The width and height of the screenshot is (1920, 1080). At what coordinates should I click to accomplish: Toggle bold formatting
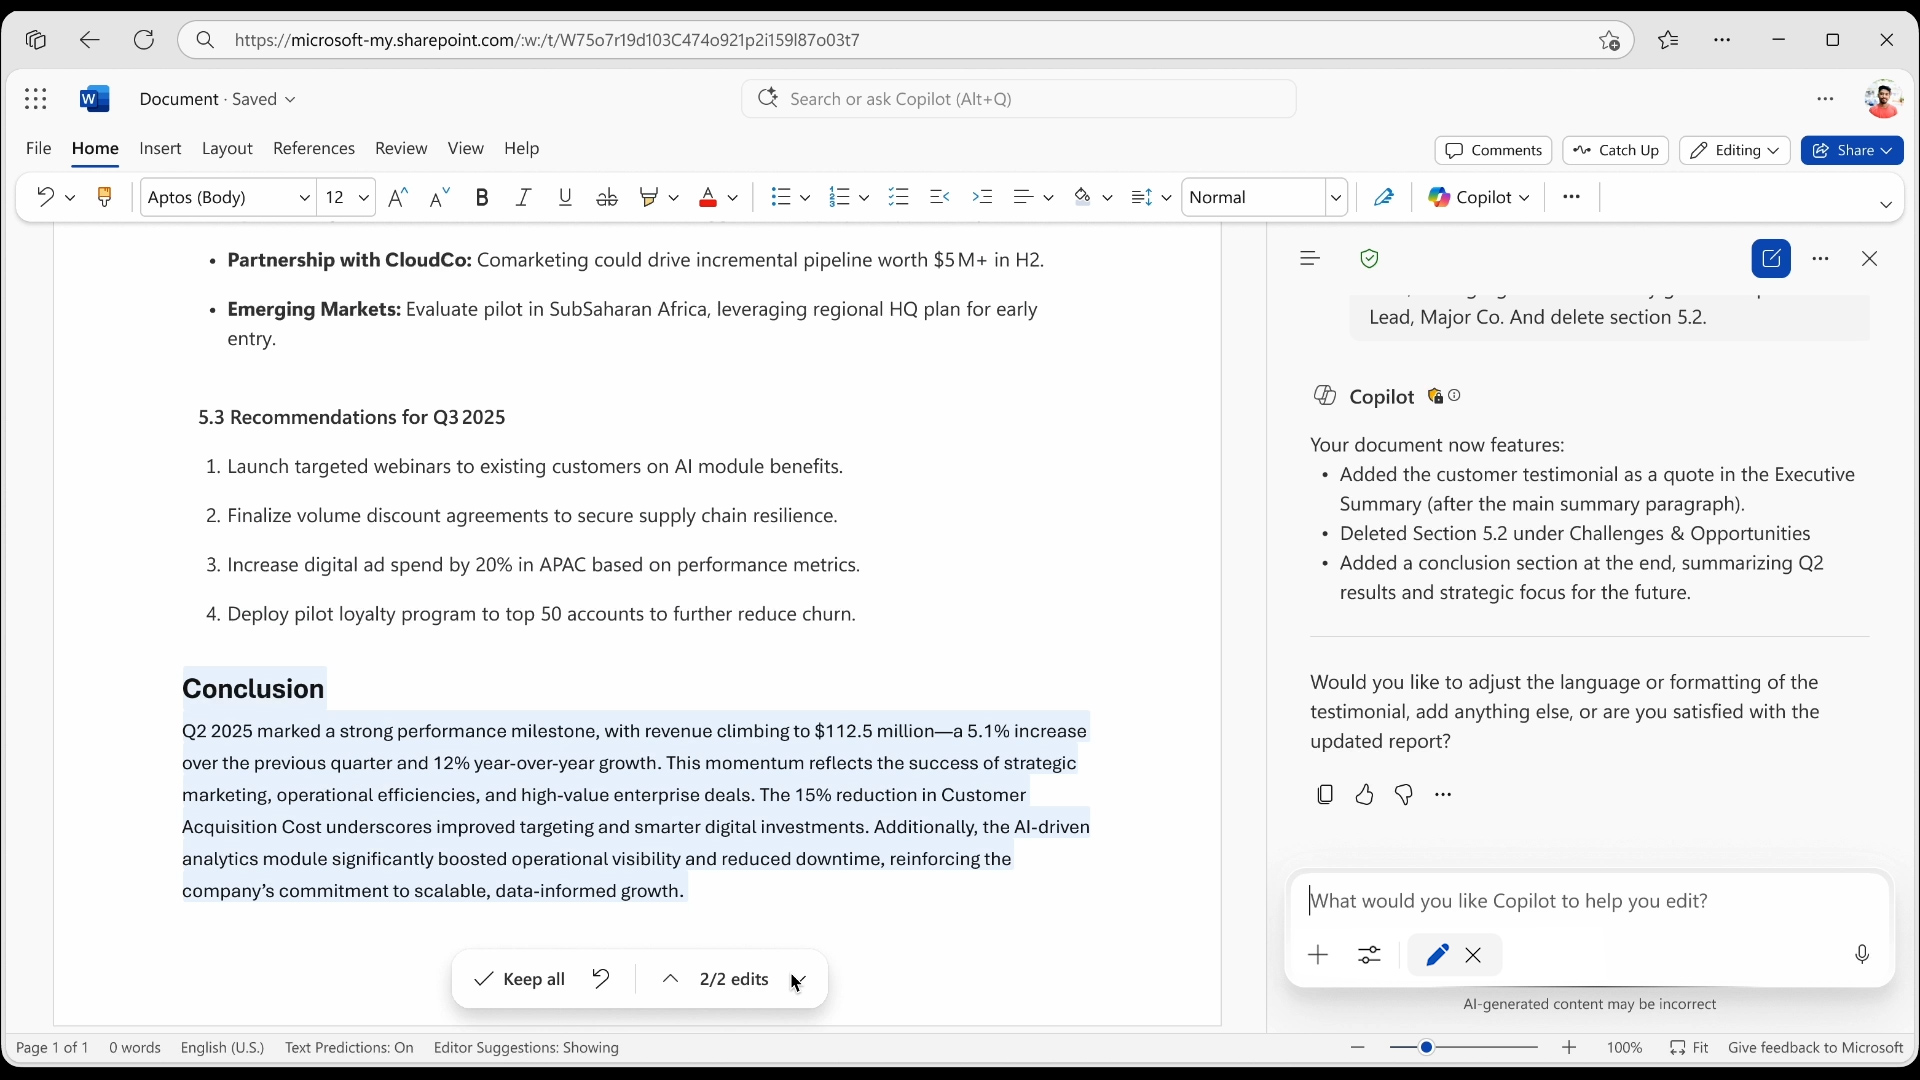point(482,197)
